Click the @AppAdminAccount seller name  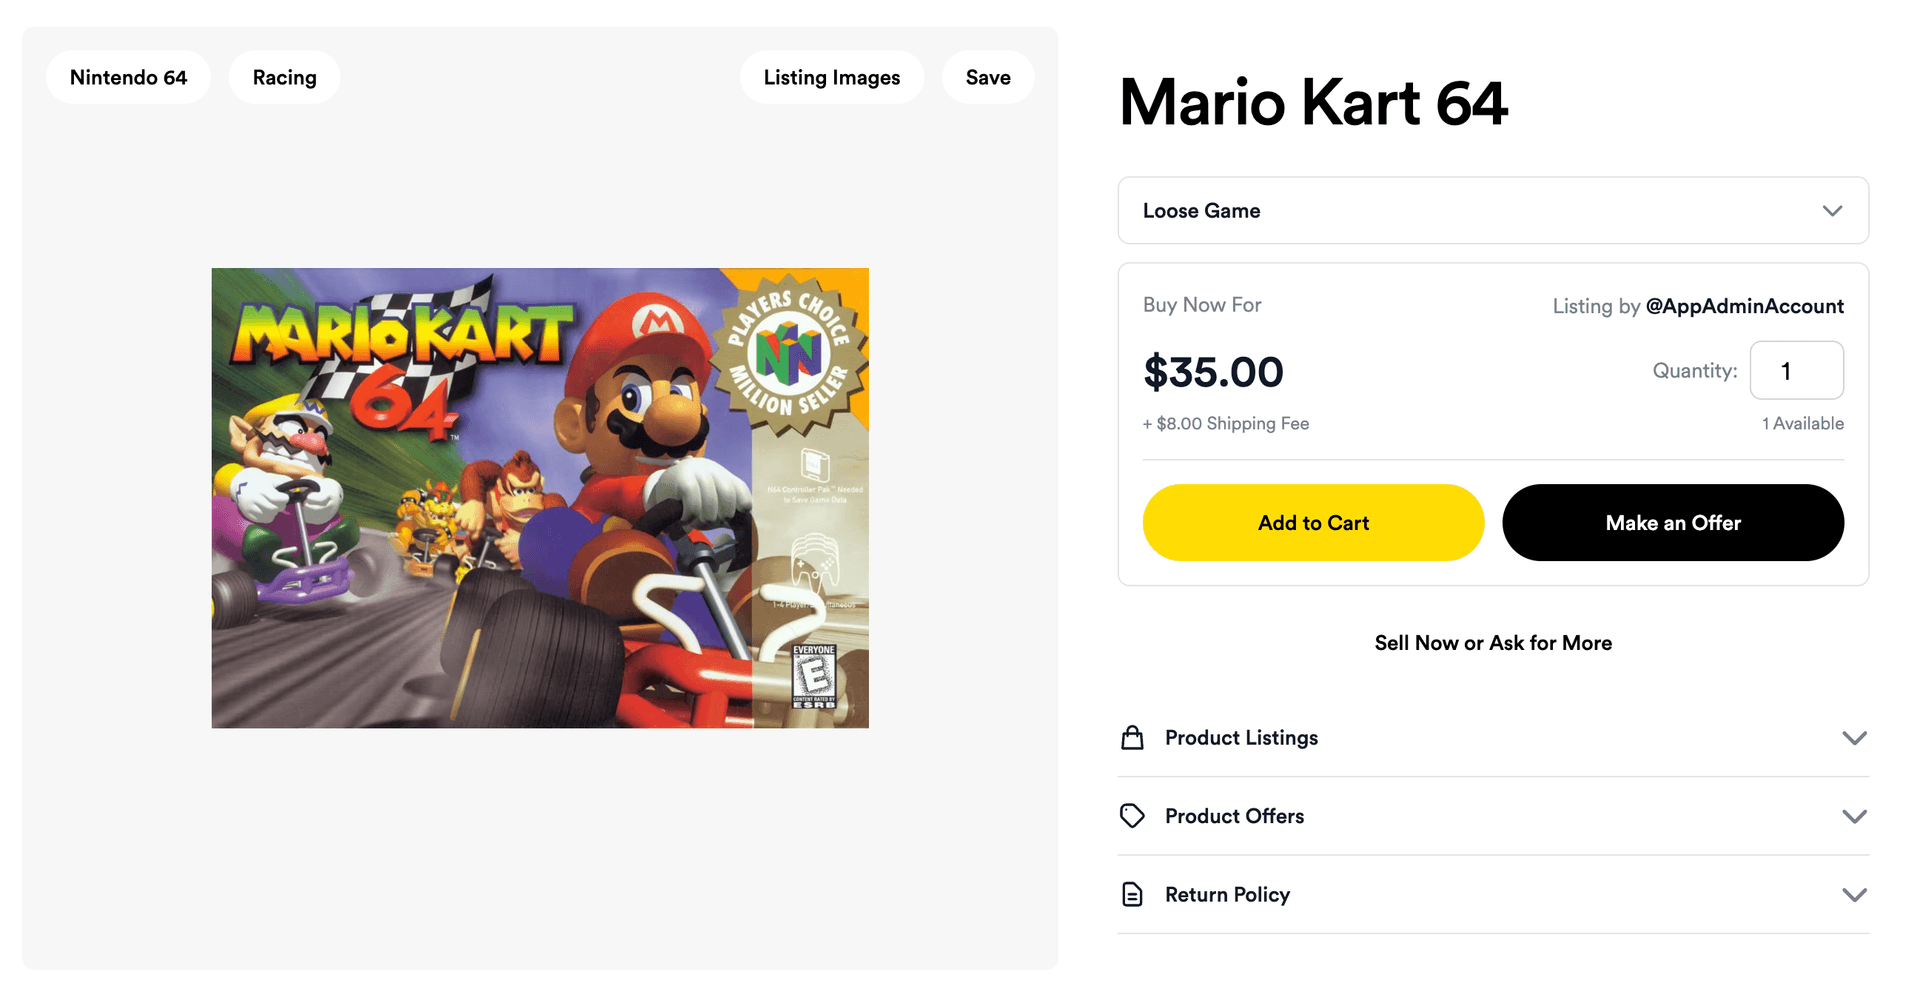click(x=1745, y=306)
